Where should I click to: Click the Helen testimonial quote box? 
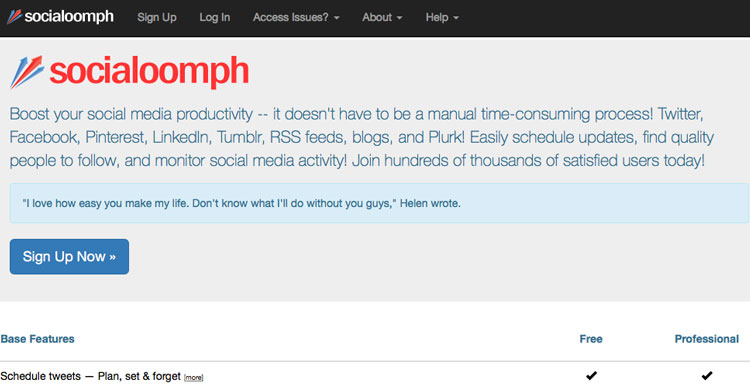(x=379, y=203)
